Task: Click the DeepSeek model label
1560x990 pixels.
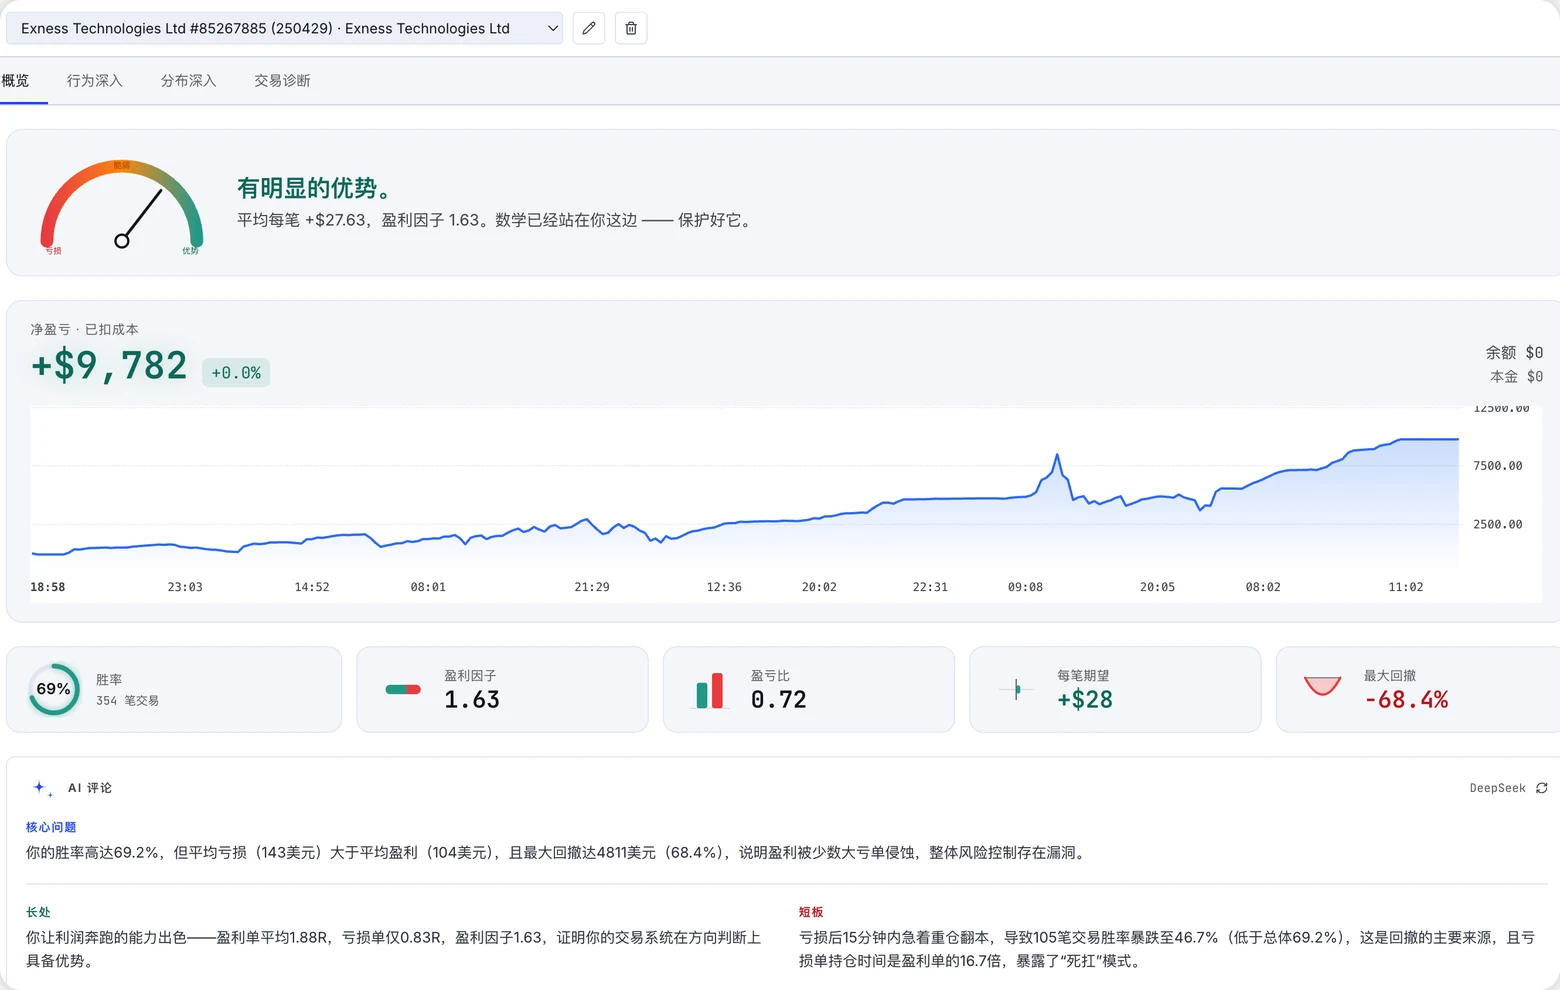Action: click(x=1497, y=788)
